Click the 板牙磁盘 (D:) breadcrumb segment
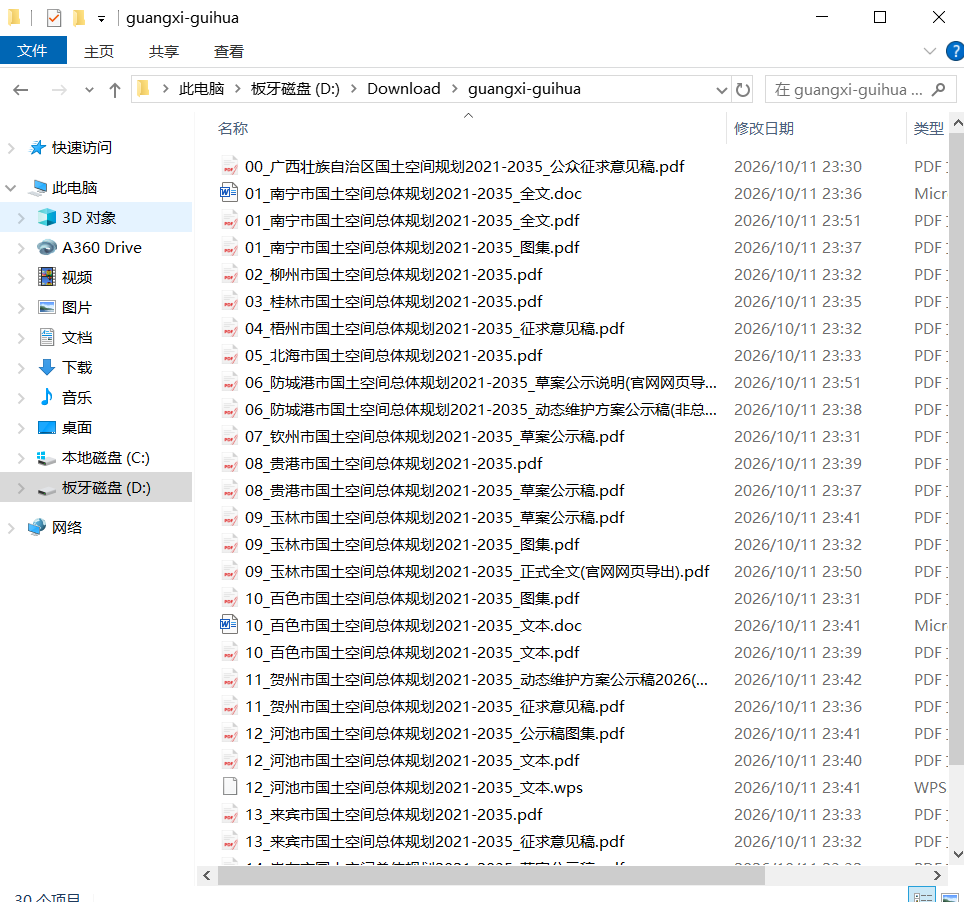Image resolution: width=964 pixels, height=902 pixels. (295, 89)
